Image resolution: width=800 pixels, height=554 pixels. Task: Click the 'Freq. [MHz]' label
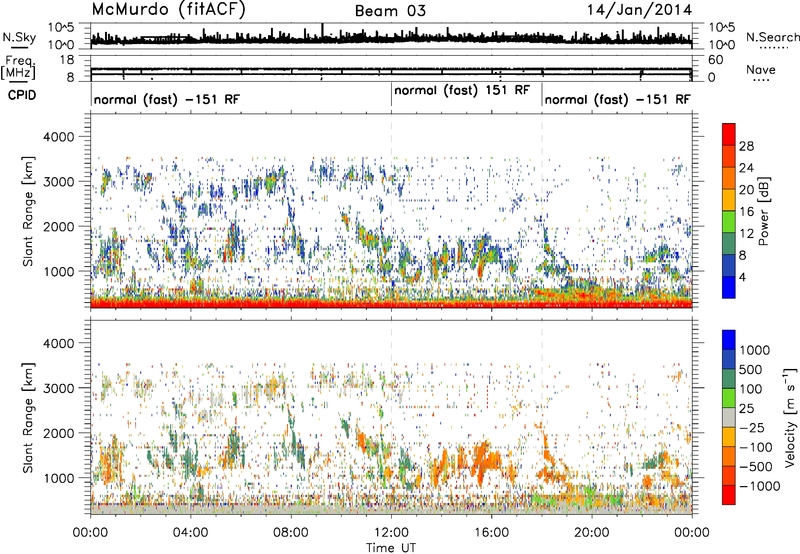click(18, 68)
